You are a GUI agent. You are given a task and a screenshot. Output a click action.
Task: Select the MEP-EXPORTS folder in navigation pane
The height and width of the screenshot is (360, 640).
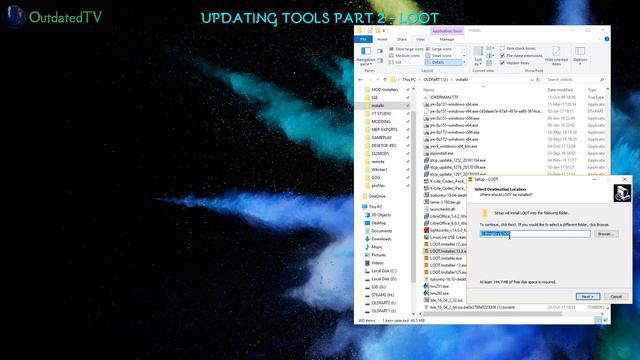click(x=384, y=129)
